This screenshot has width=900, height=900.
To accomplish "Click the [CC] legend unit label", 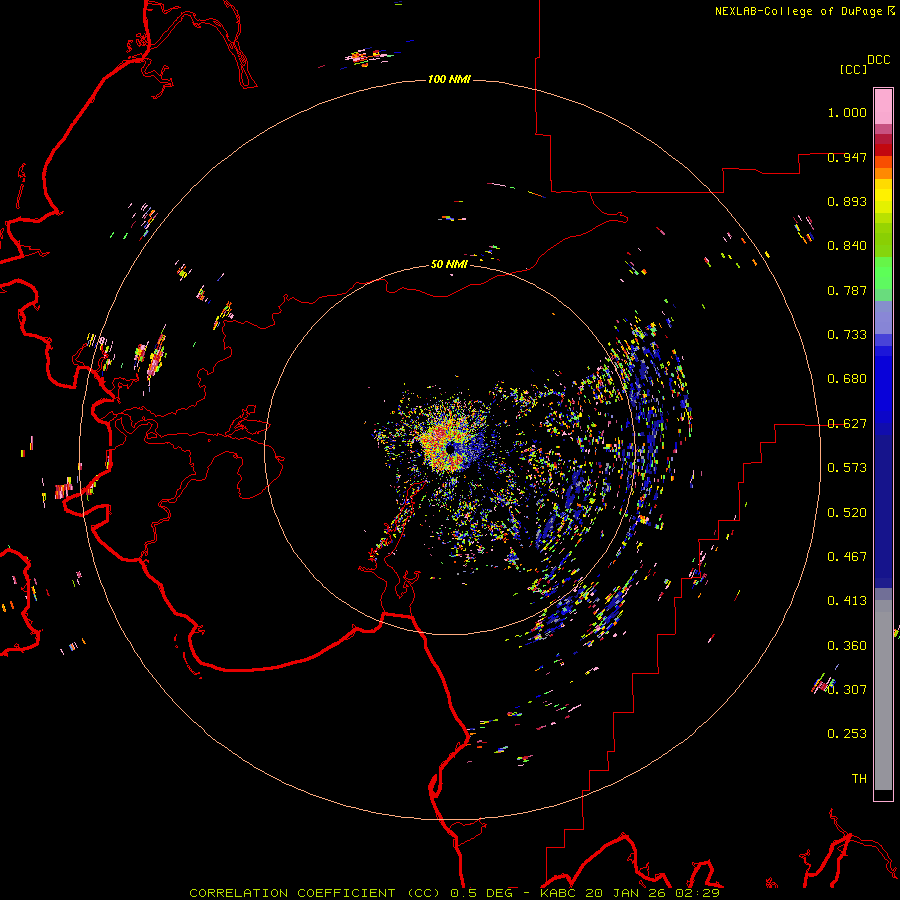I will 854,69.
